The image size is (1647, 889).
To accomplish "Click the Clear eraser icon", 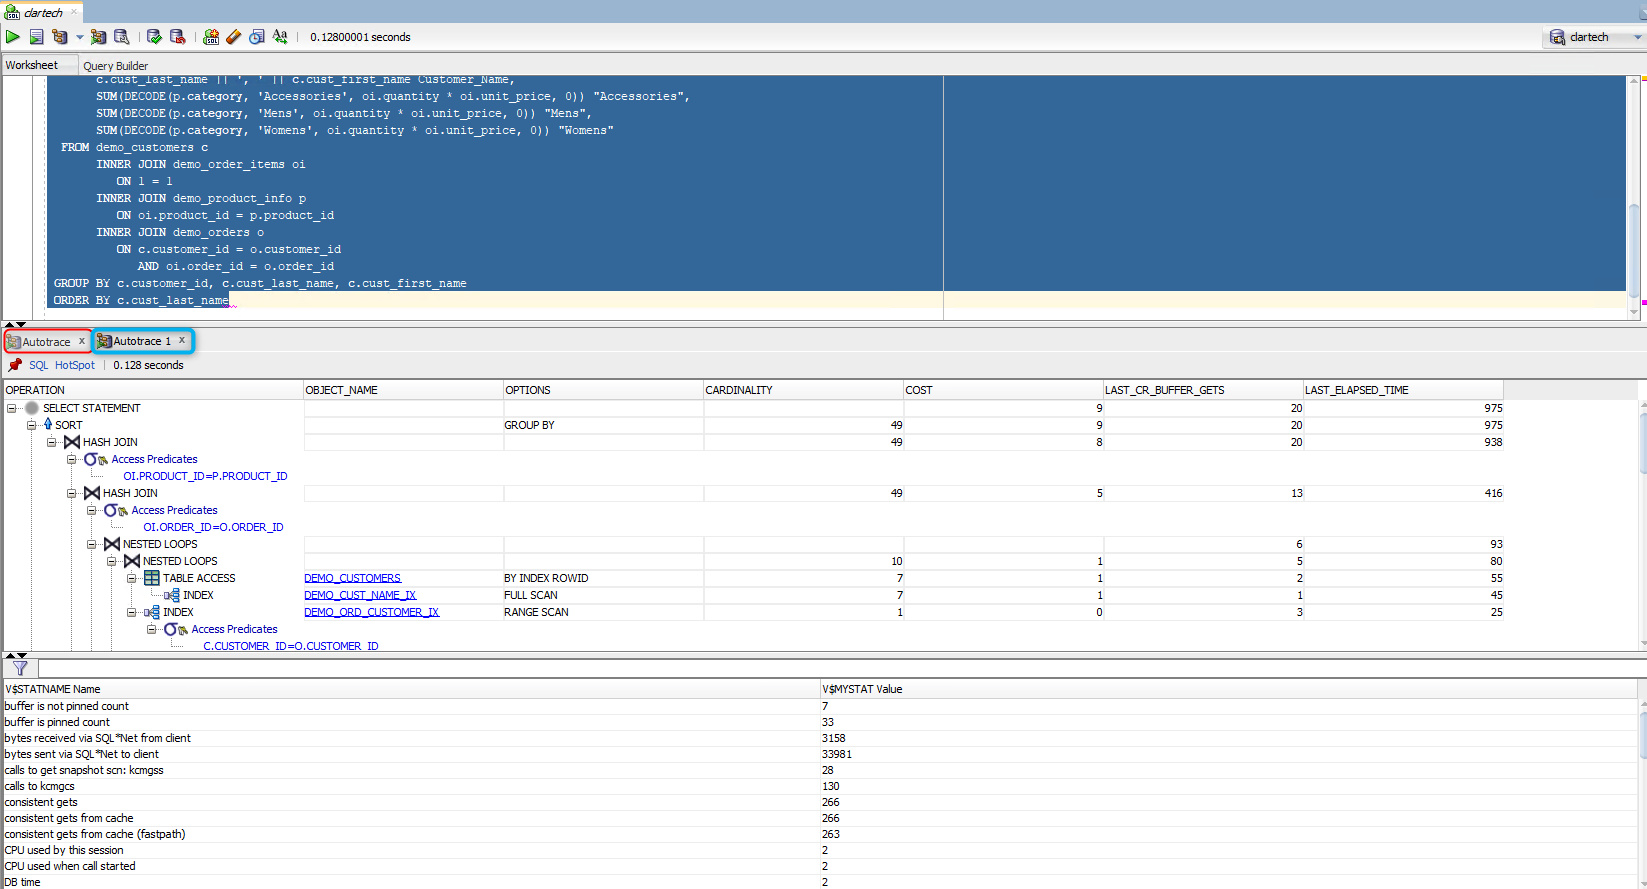I will 234,37.
